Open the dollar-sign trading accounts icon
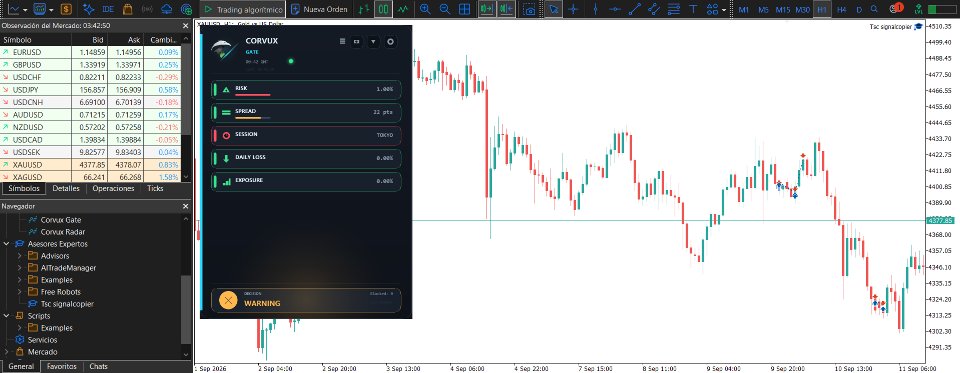Screen dimensions: 960x373 point(66,9)
